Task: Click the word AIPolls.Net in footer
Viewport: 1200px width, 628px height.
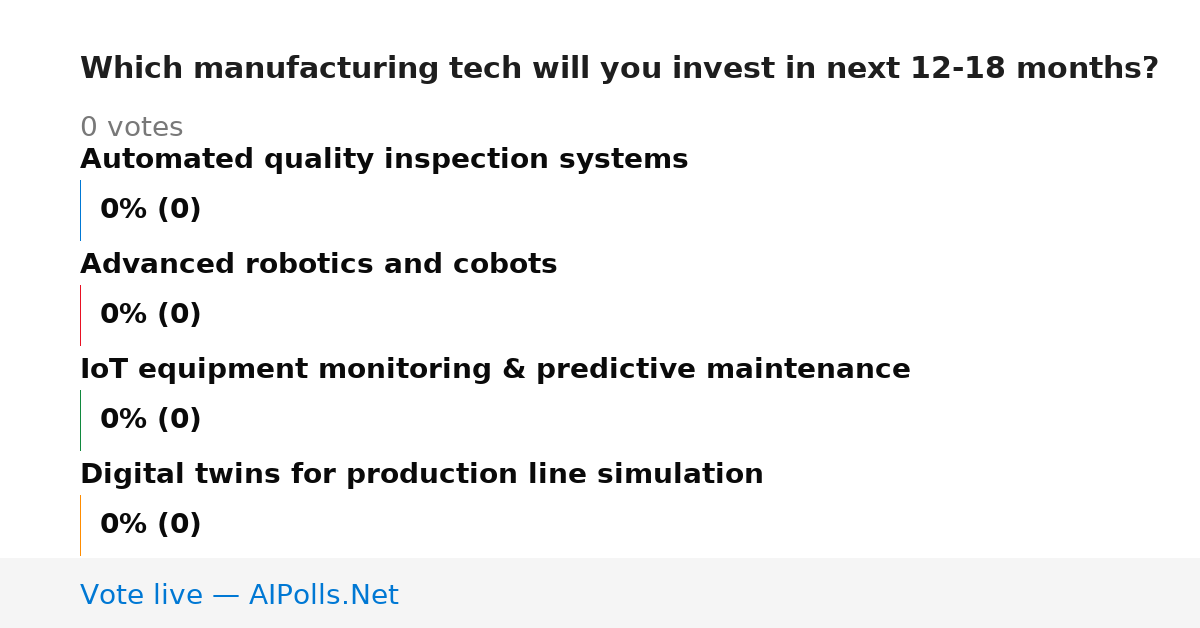Action: pyautogui.click(x=323, y=595)
